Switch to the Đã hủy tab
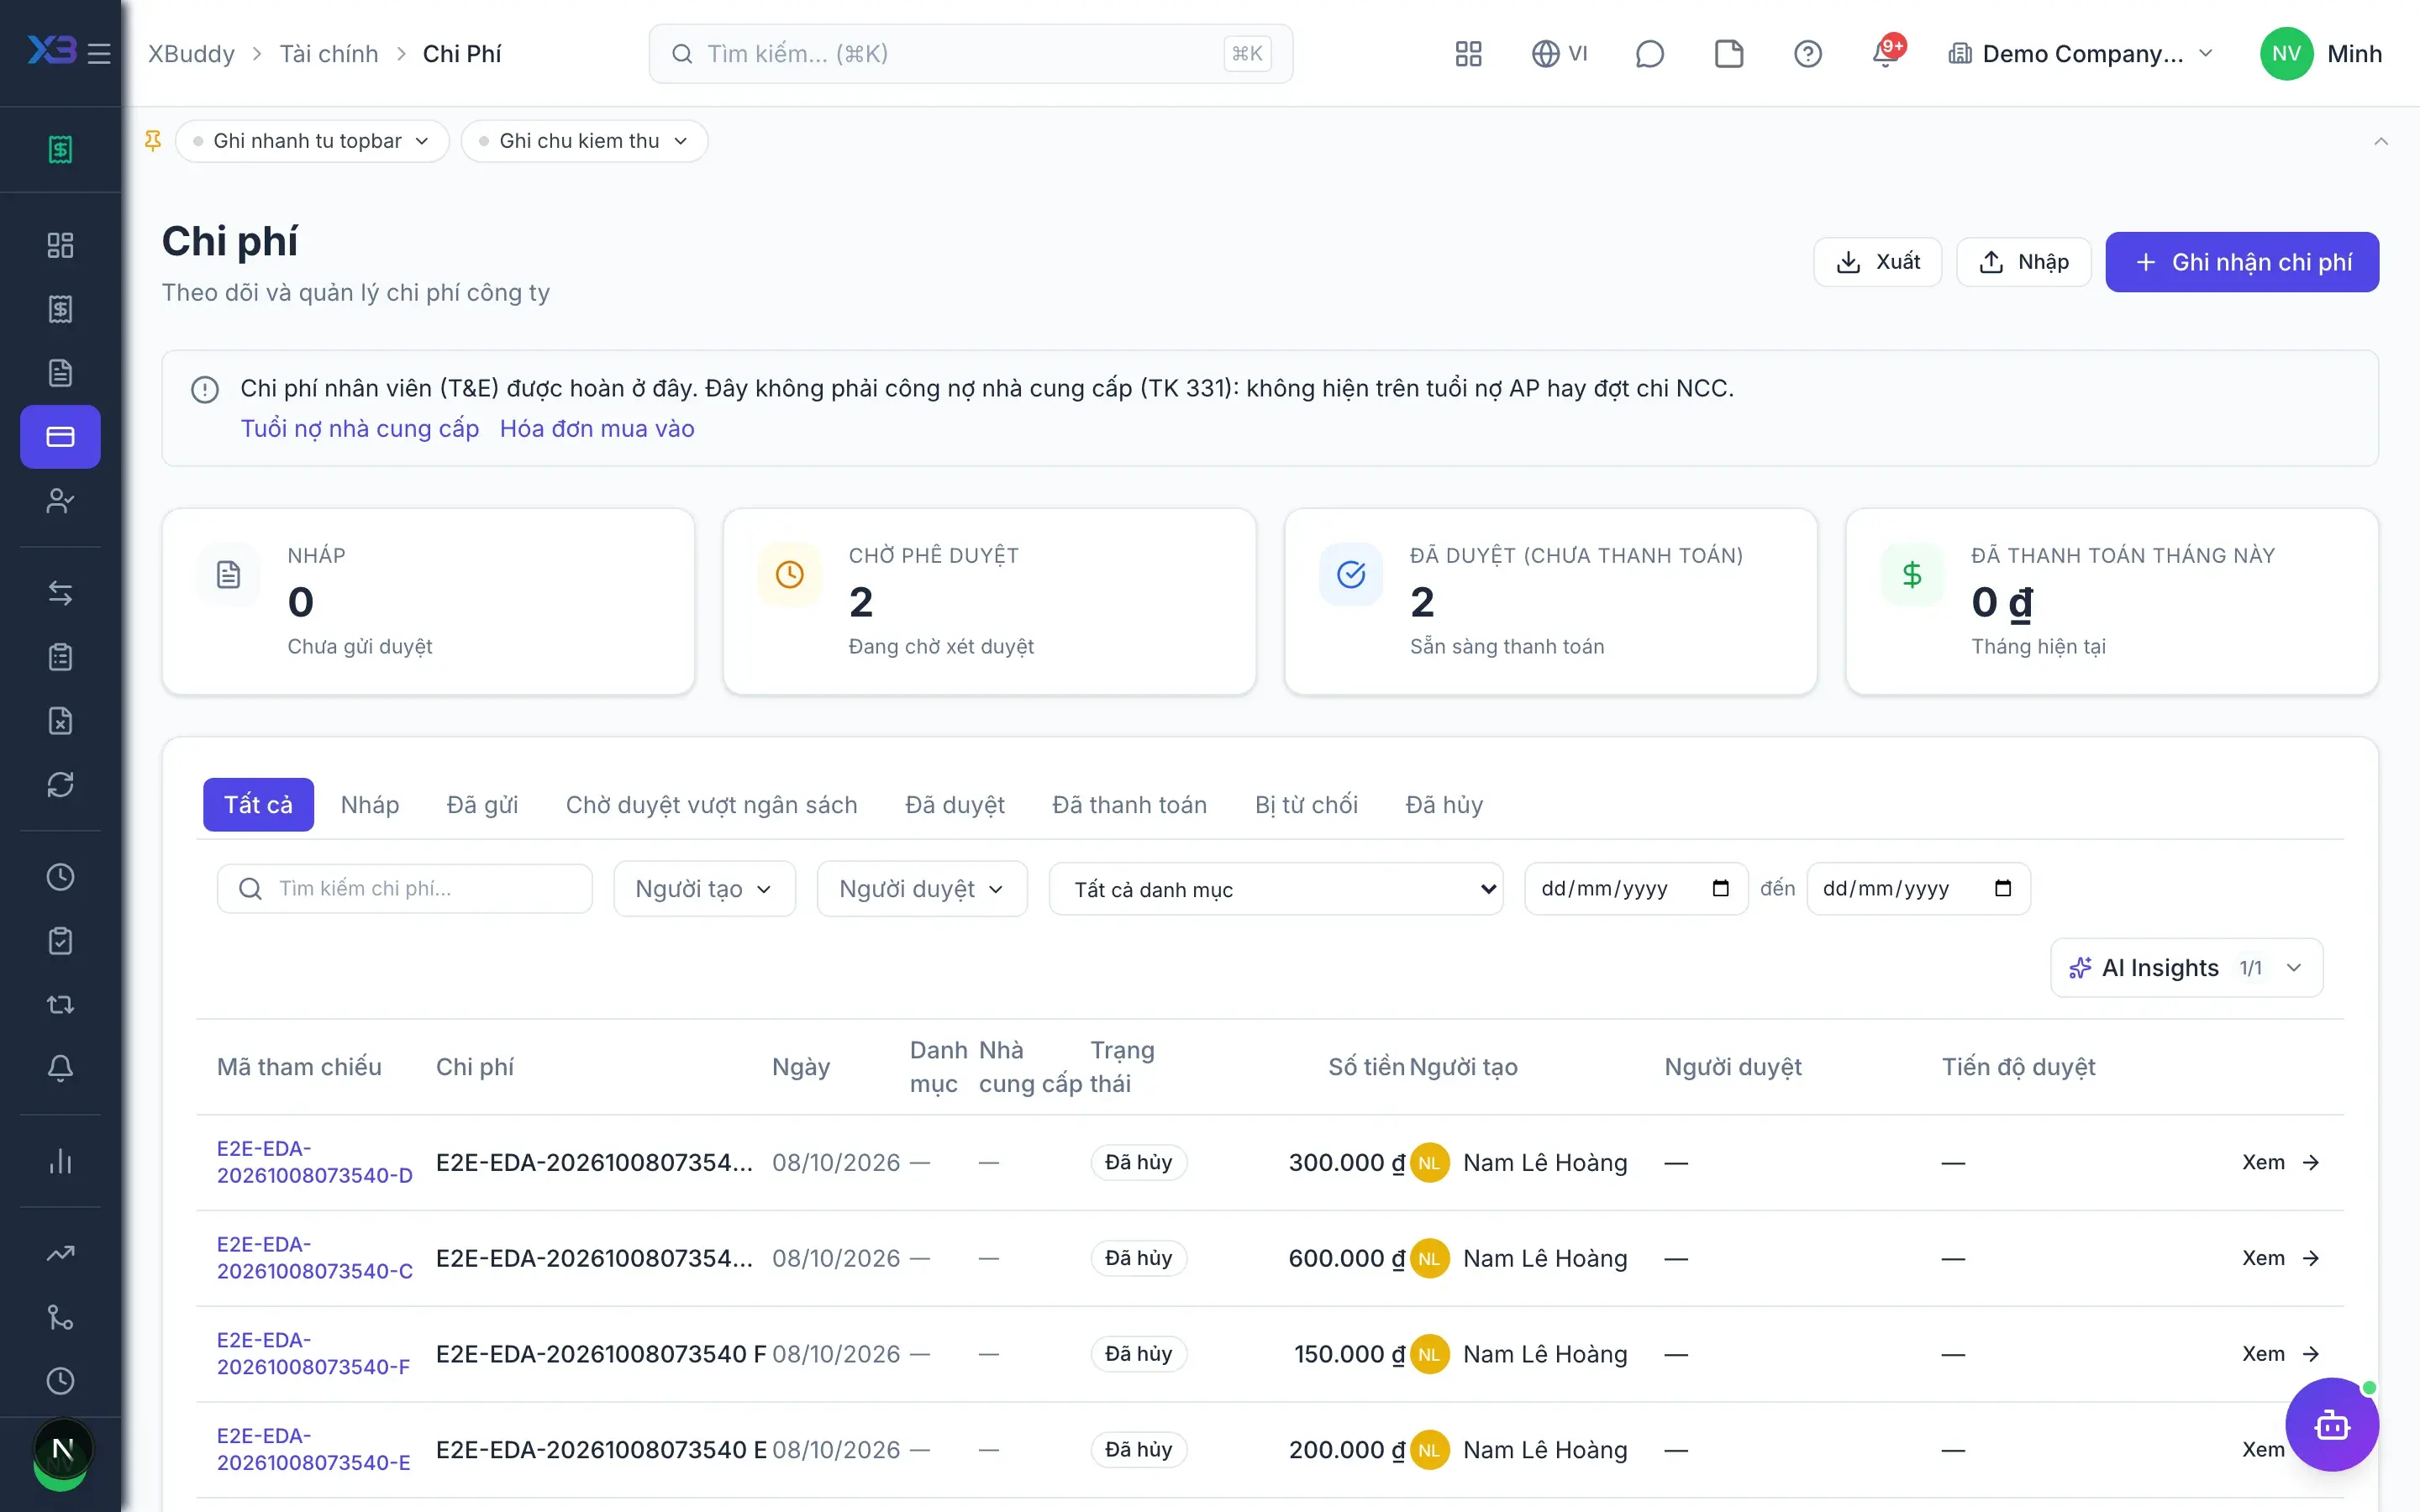The height and width of the screenshot is (1512, 2420). pyautogui.click(x=1444, y=804)
